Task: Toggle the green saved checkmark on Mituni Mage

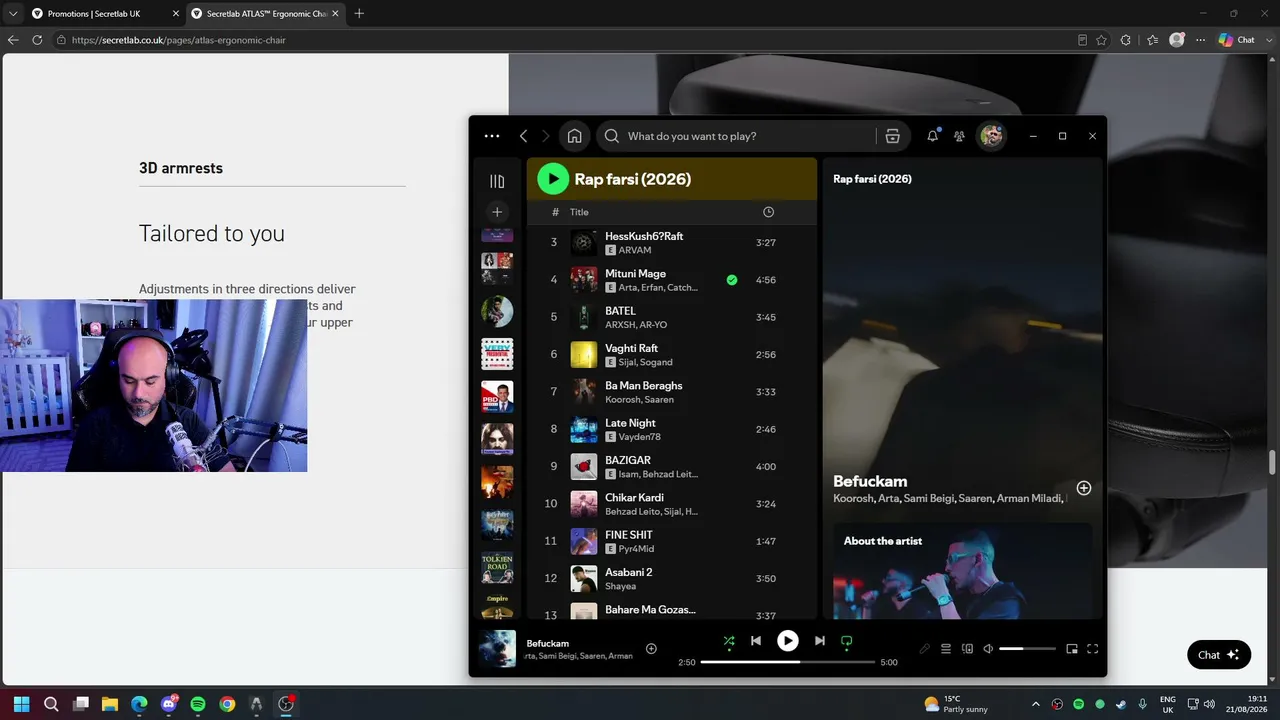Action: (x=732, y=280)
